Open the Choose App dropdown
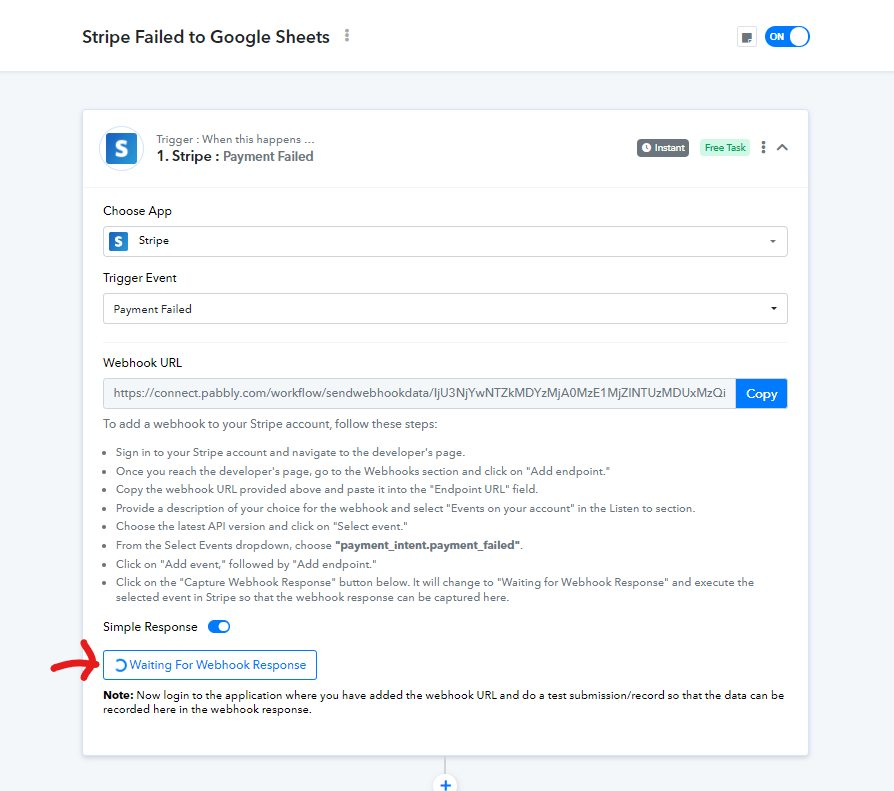The height and width of the screenshot is (791, 894). 445,241
